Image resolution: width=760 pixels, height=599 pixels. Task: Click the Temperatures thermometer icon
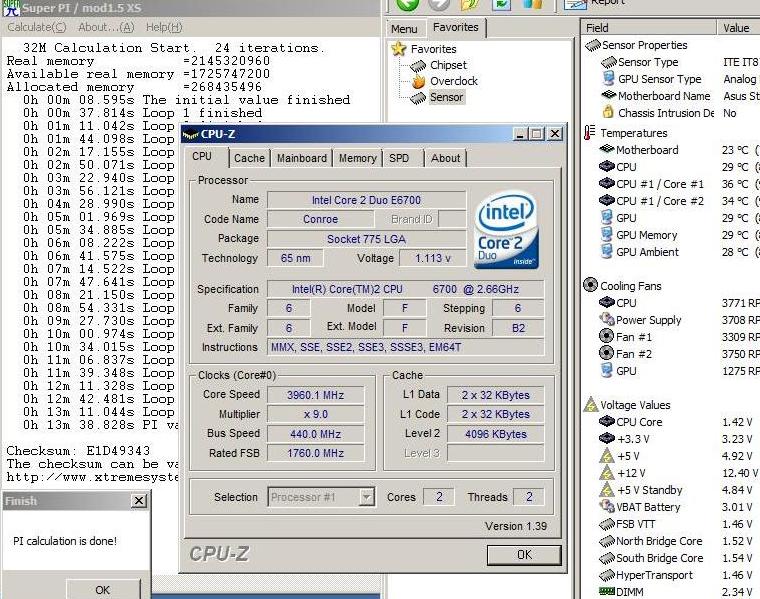589,132
